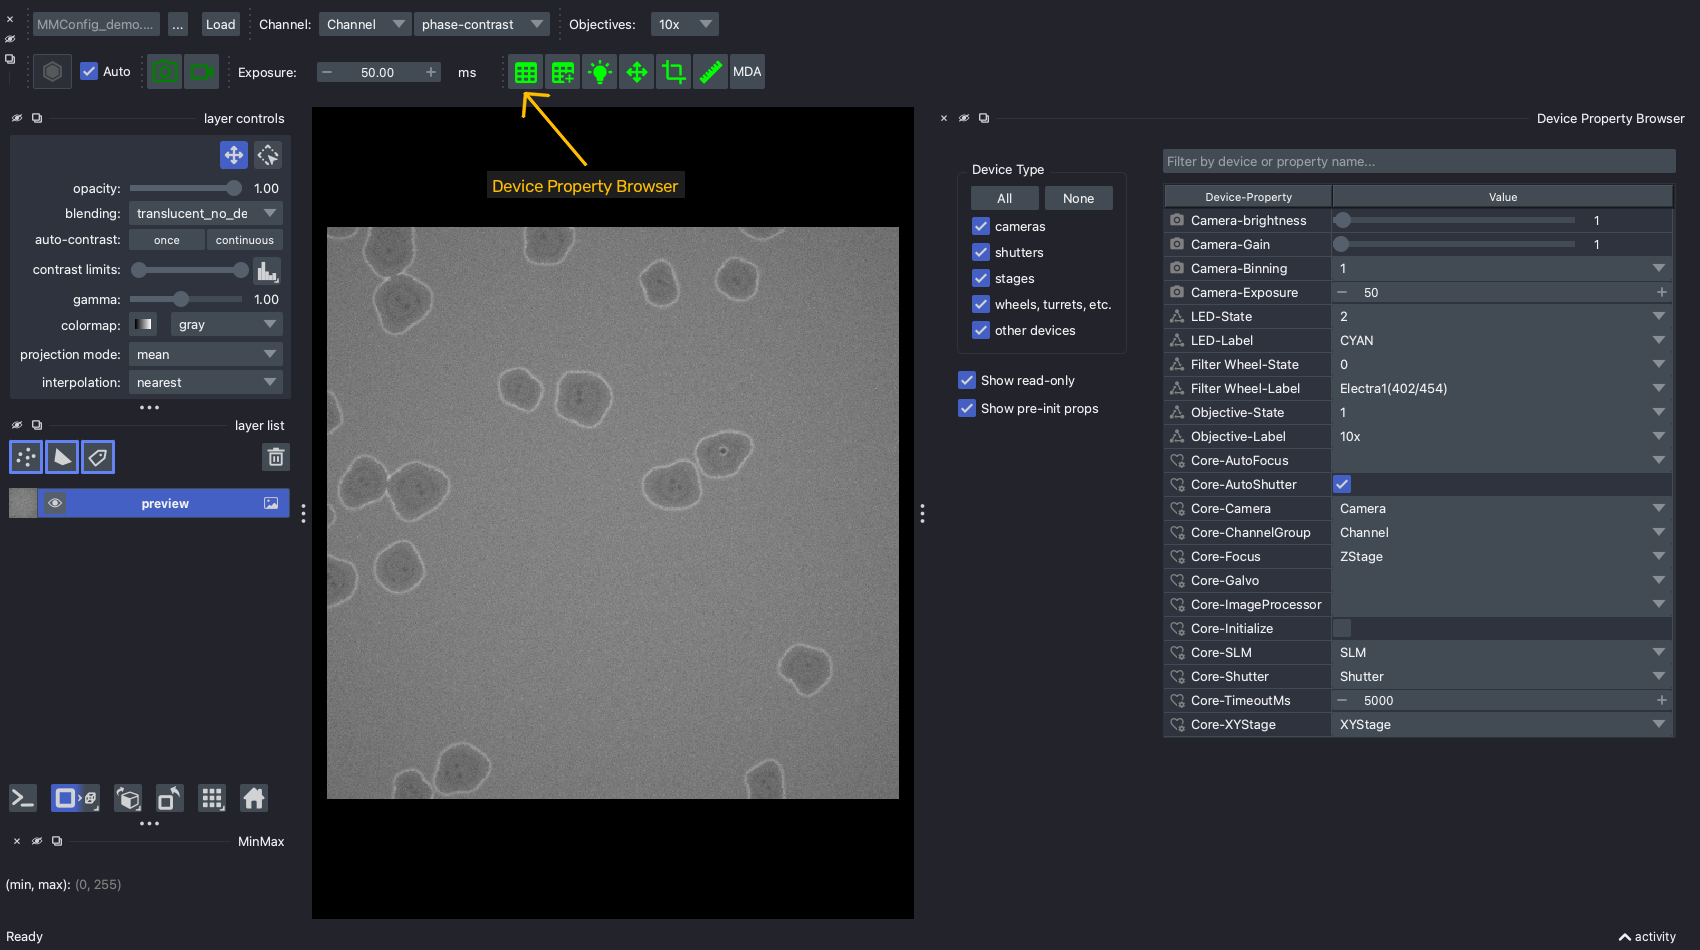Viewport: 1700px width, 950px height.
Task: Open the LED-Label CYAN dropdown
Action: 1502,340
